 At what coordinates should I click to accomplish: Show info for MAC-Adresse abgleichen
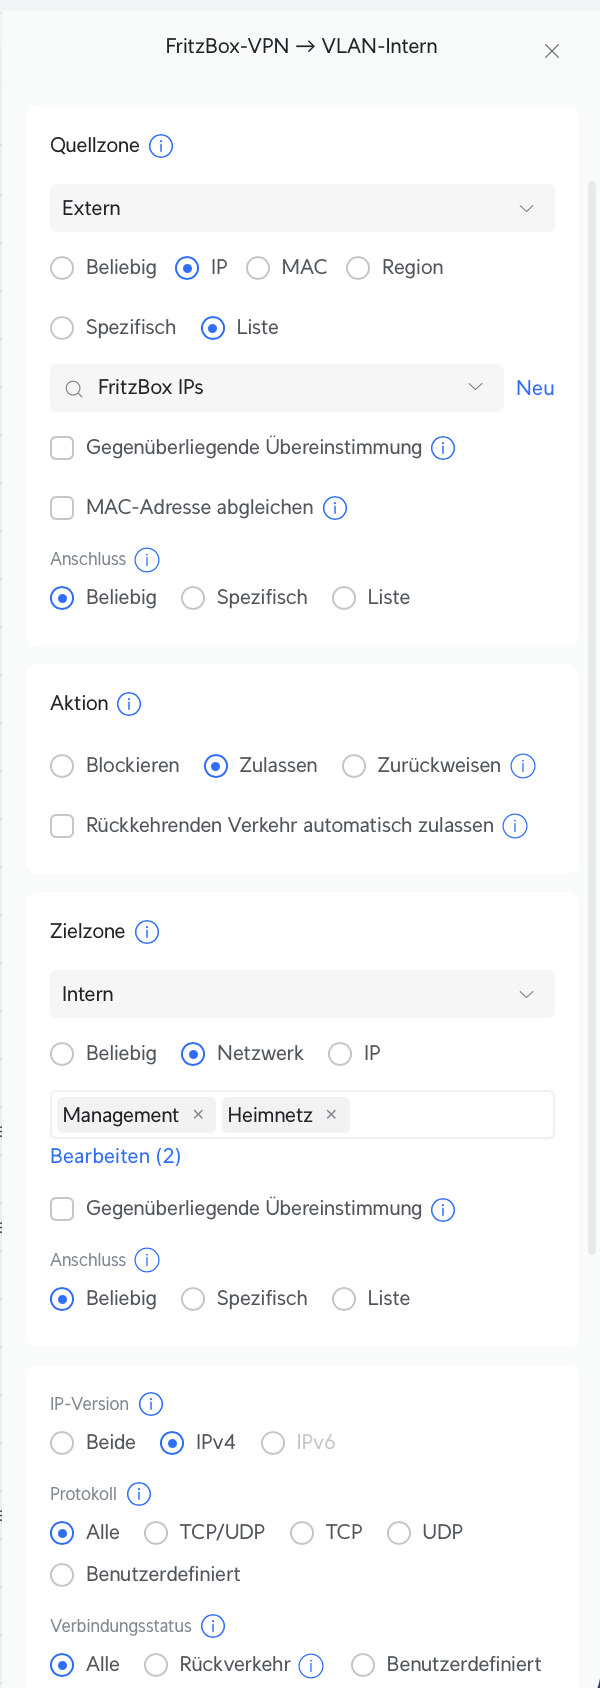pos(335,508)
